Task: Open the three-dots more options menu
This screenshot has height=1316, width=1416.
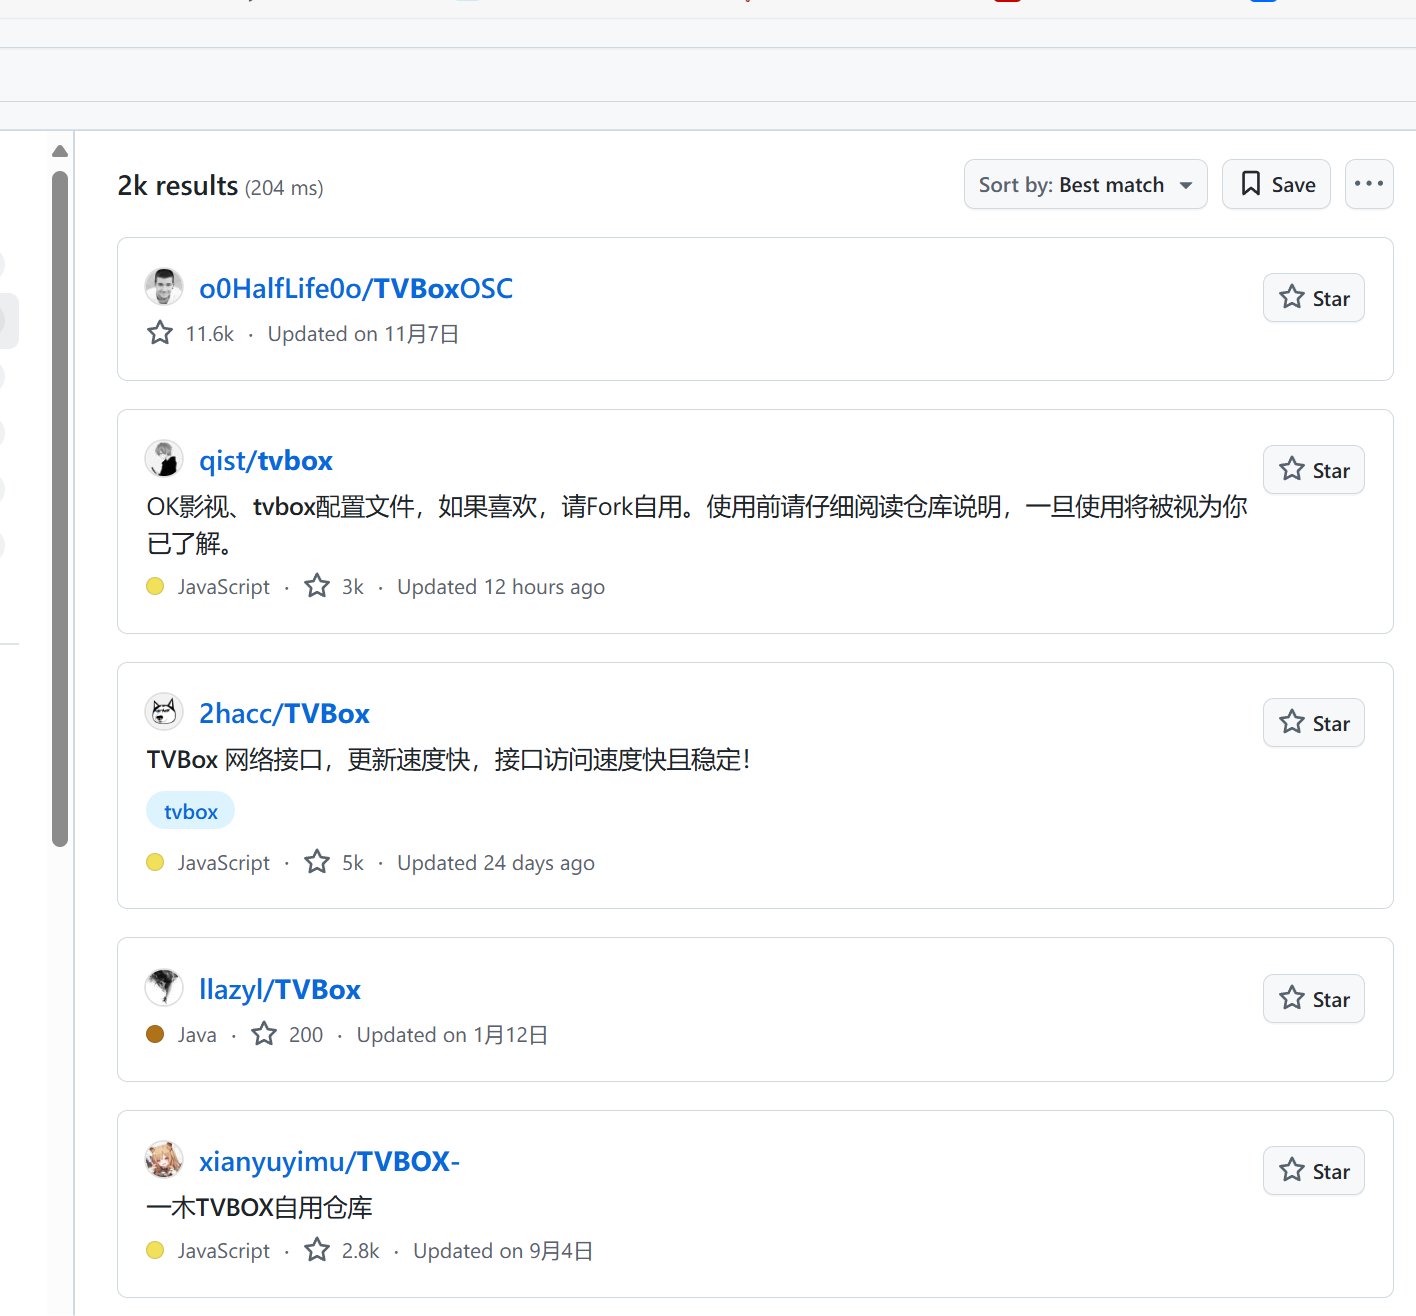Action: pos(1369,185)
